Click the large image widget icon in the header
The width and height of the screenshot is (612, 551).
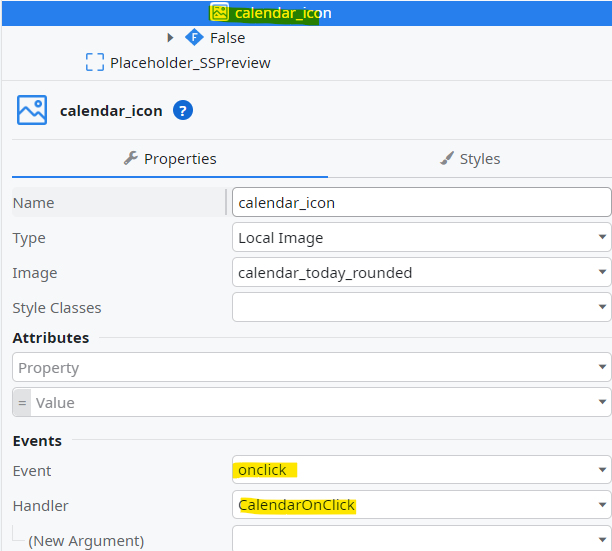click(x=32, y=110)
